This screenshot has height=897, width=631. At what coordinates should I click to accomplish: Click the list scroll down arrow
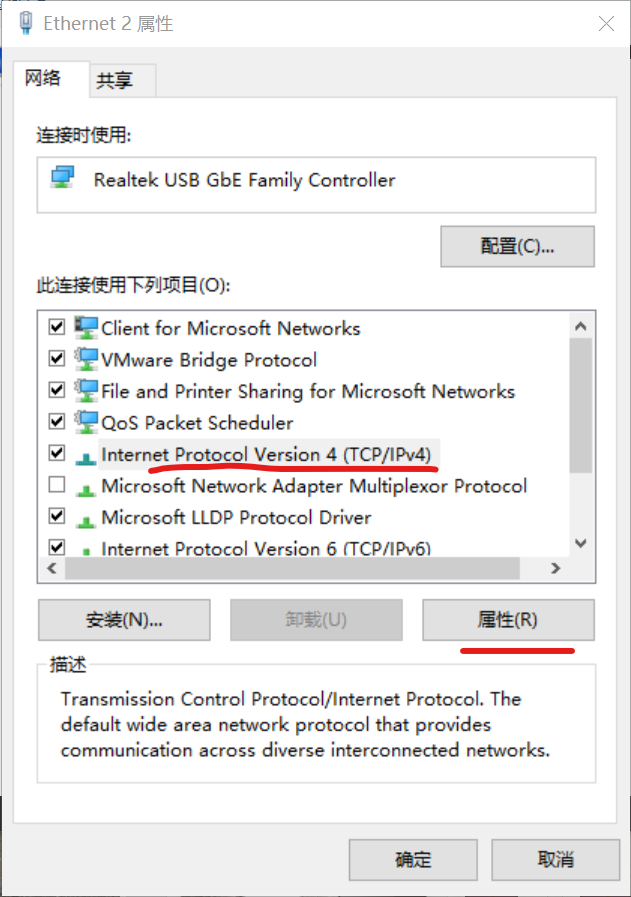tap(581, 543)
